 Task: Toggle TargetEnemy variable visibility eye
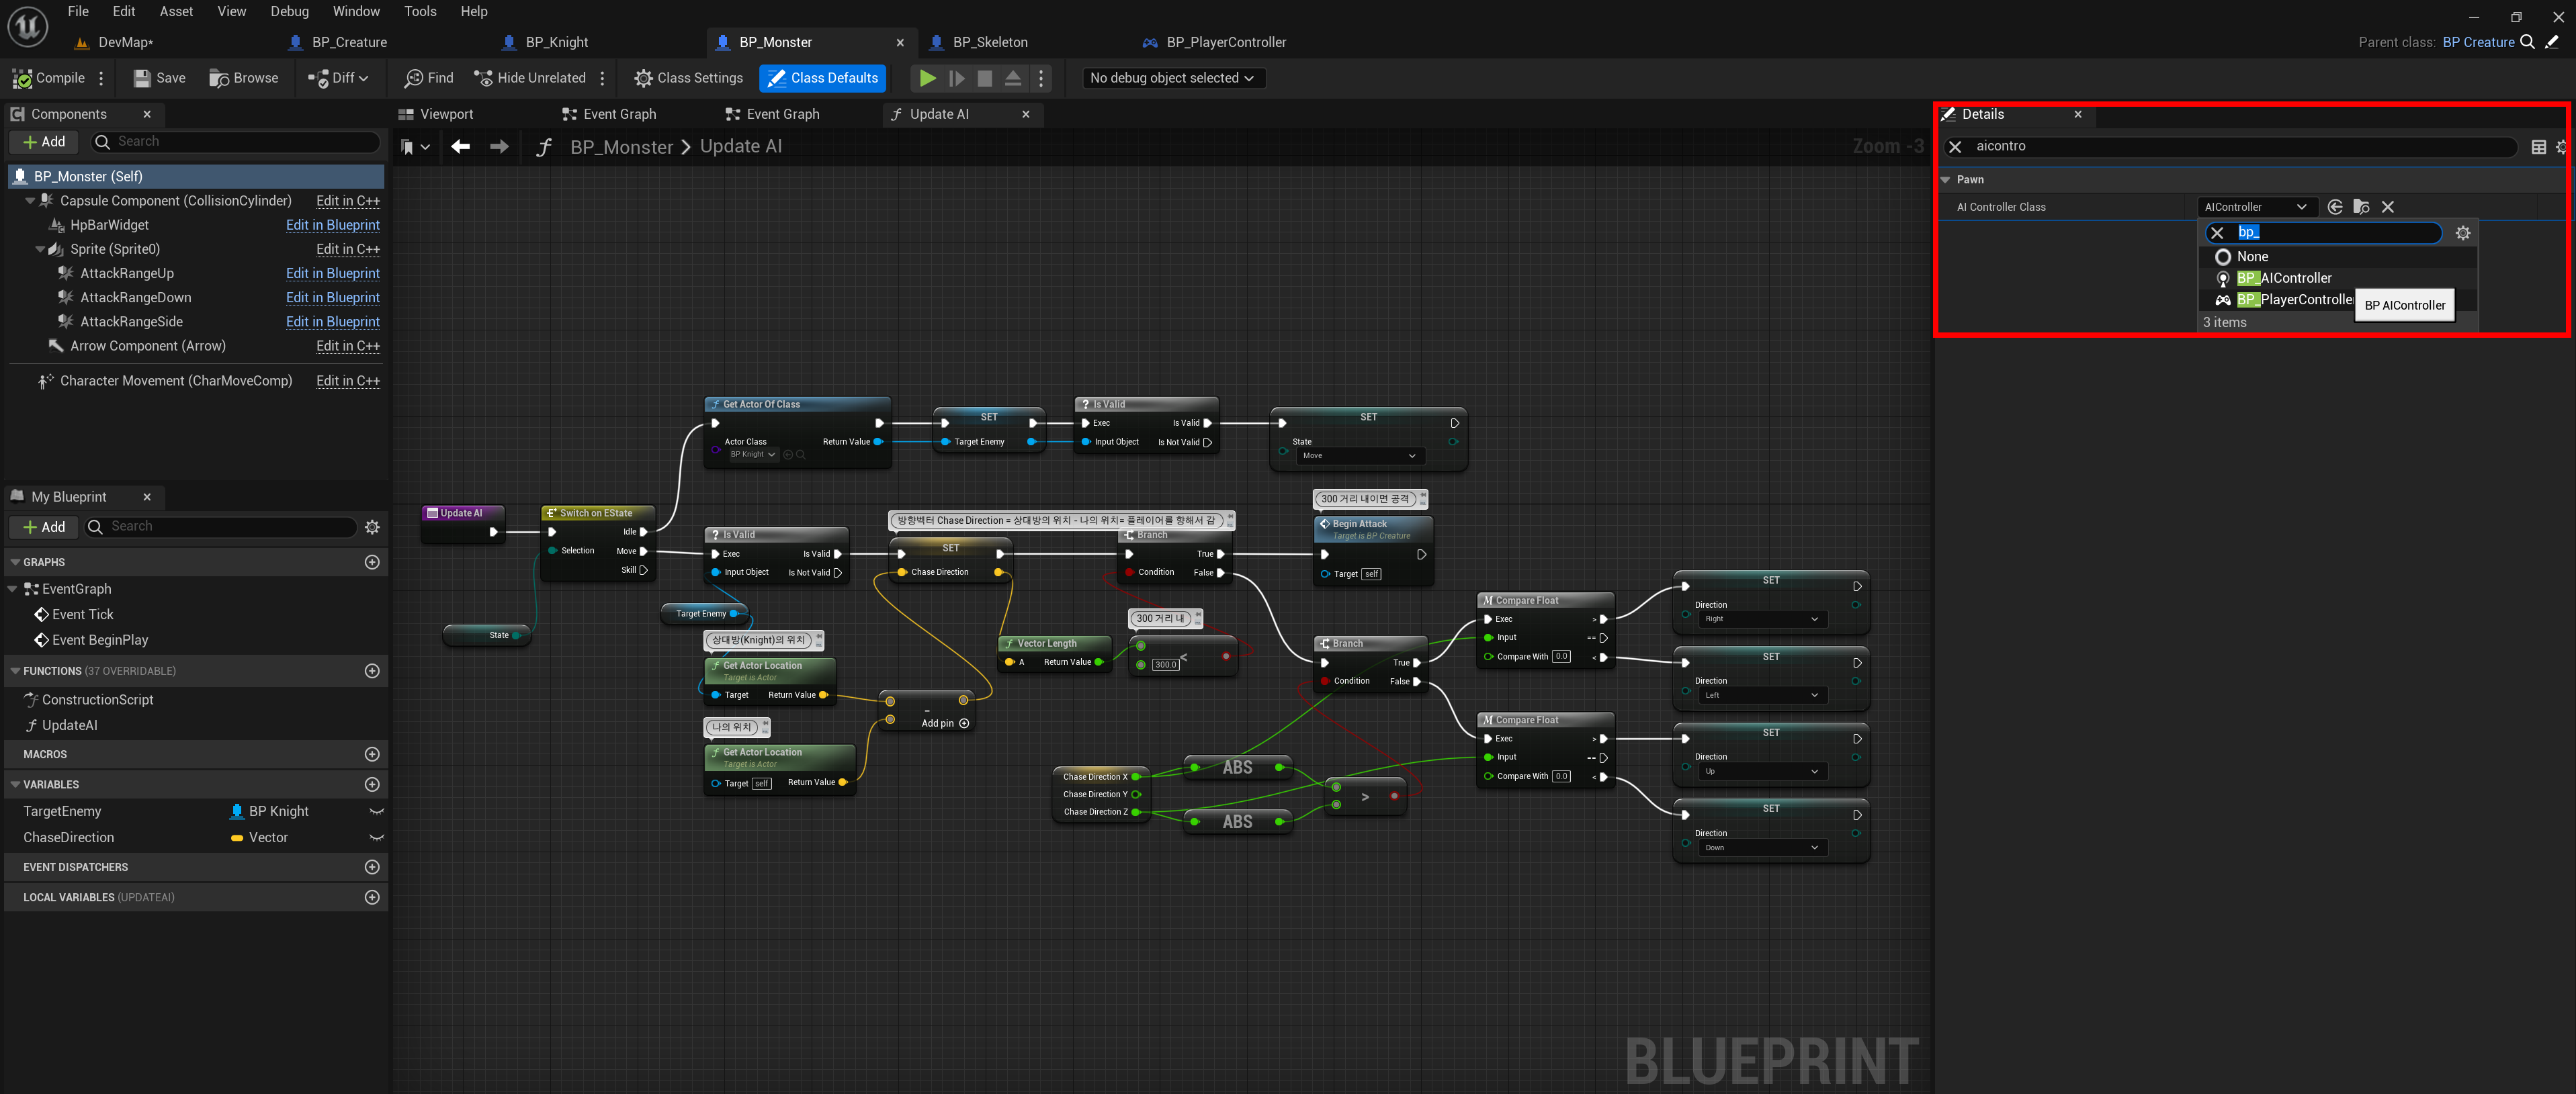pyautogui.click(x=376, y=811)
